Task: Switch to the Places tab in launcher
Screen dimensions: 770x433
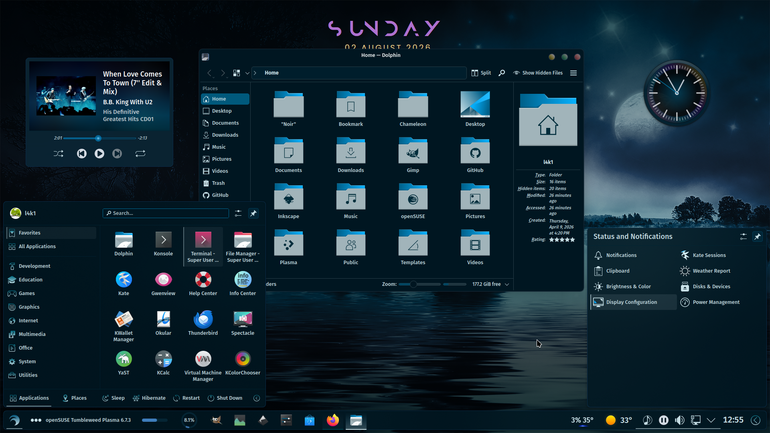Action: point(75,398)
